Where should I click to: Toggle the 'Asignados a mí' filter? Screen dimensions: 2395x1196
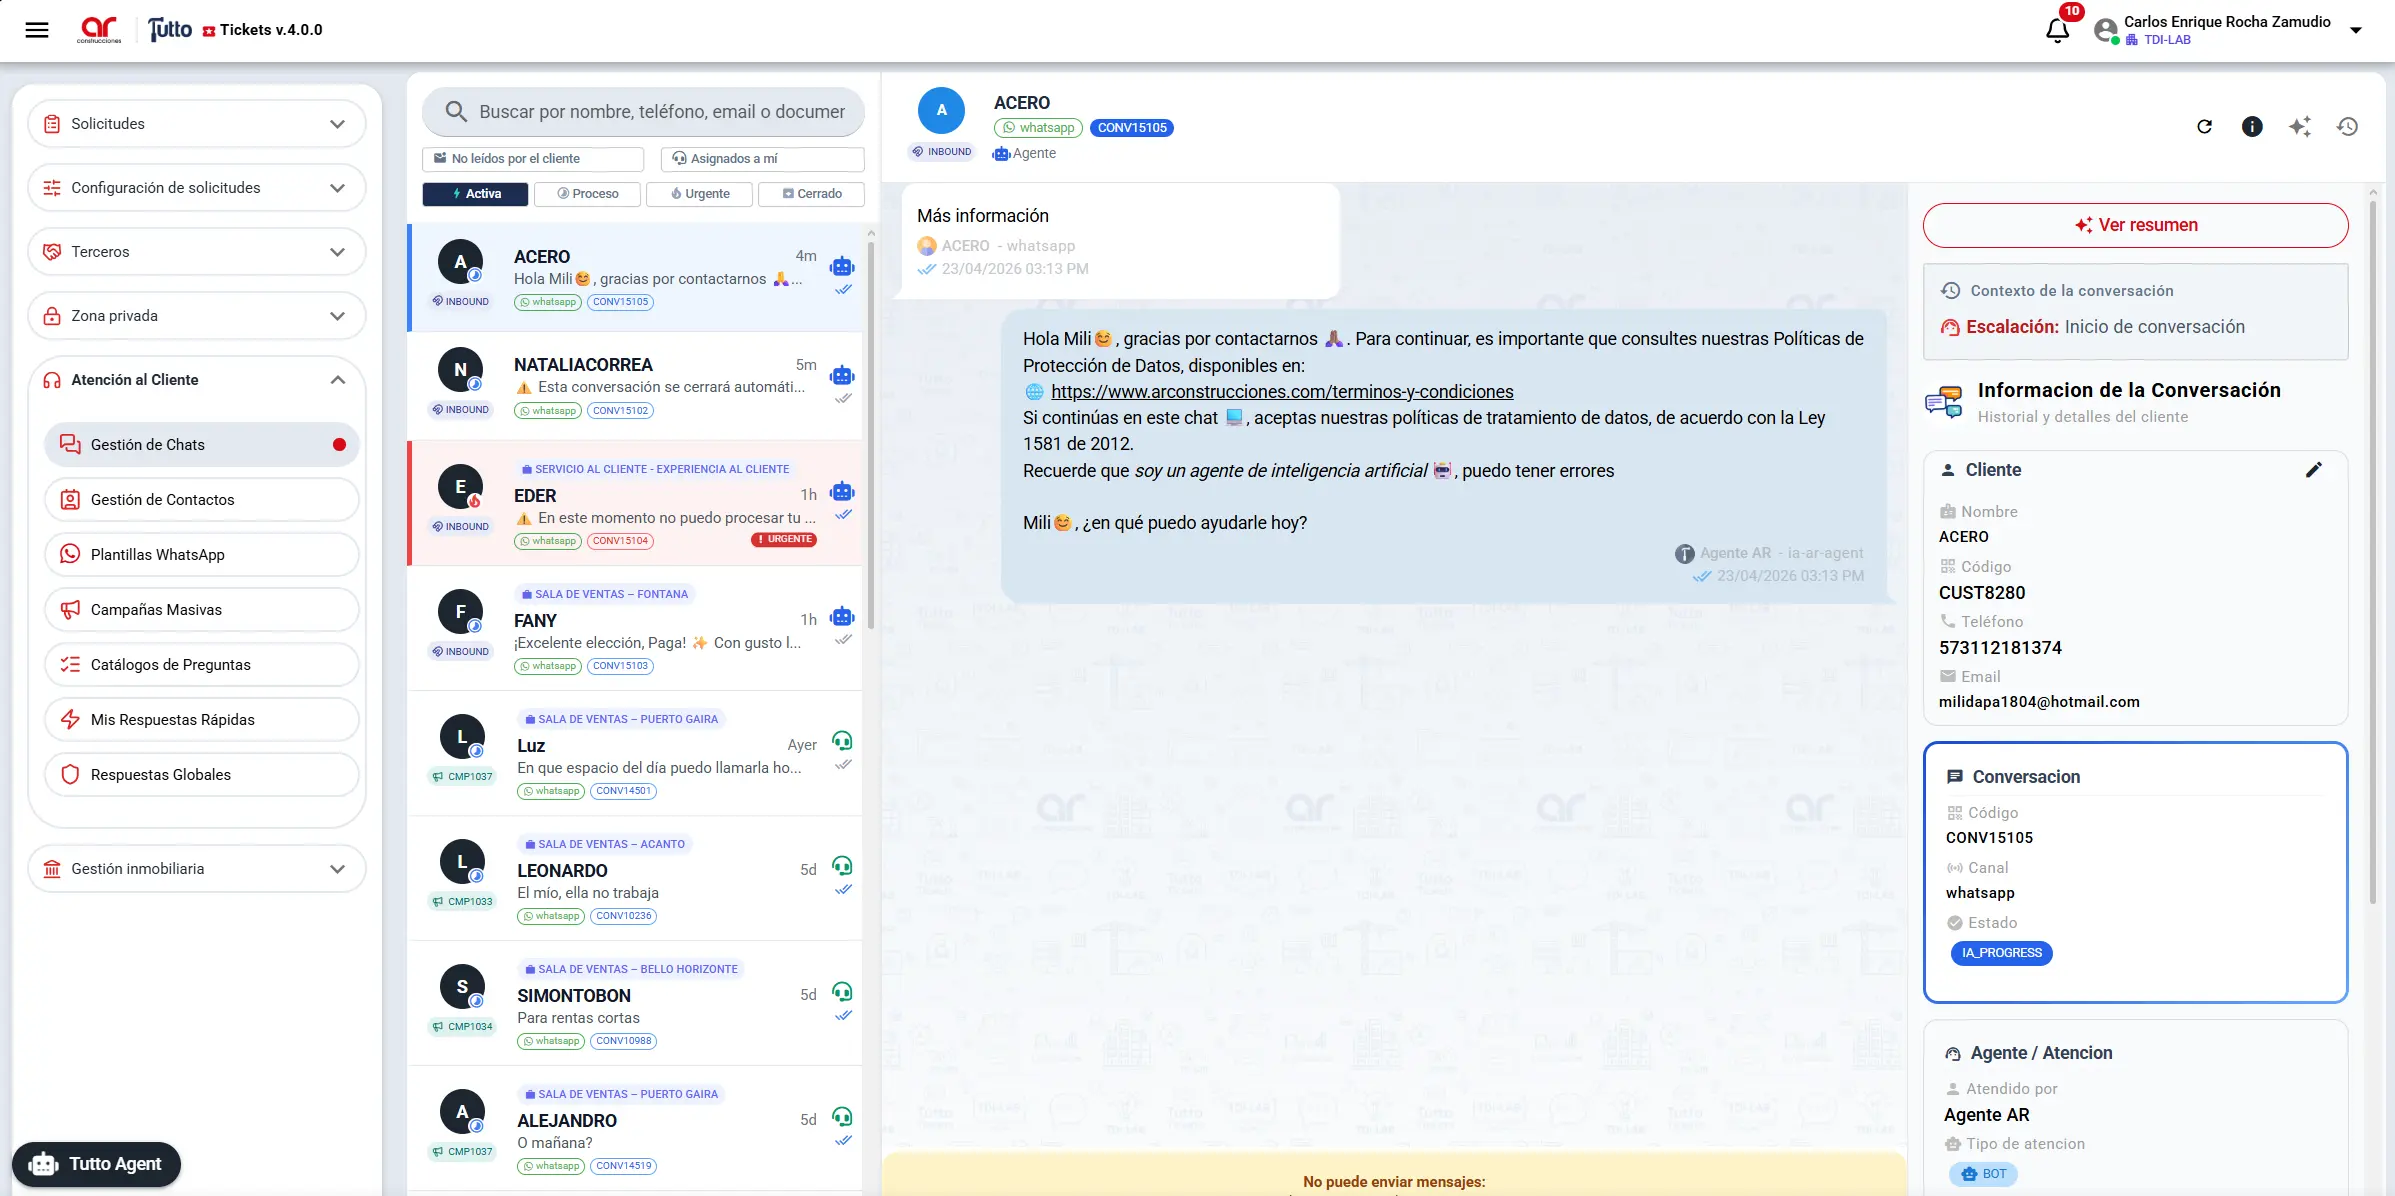coord(762,159)
